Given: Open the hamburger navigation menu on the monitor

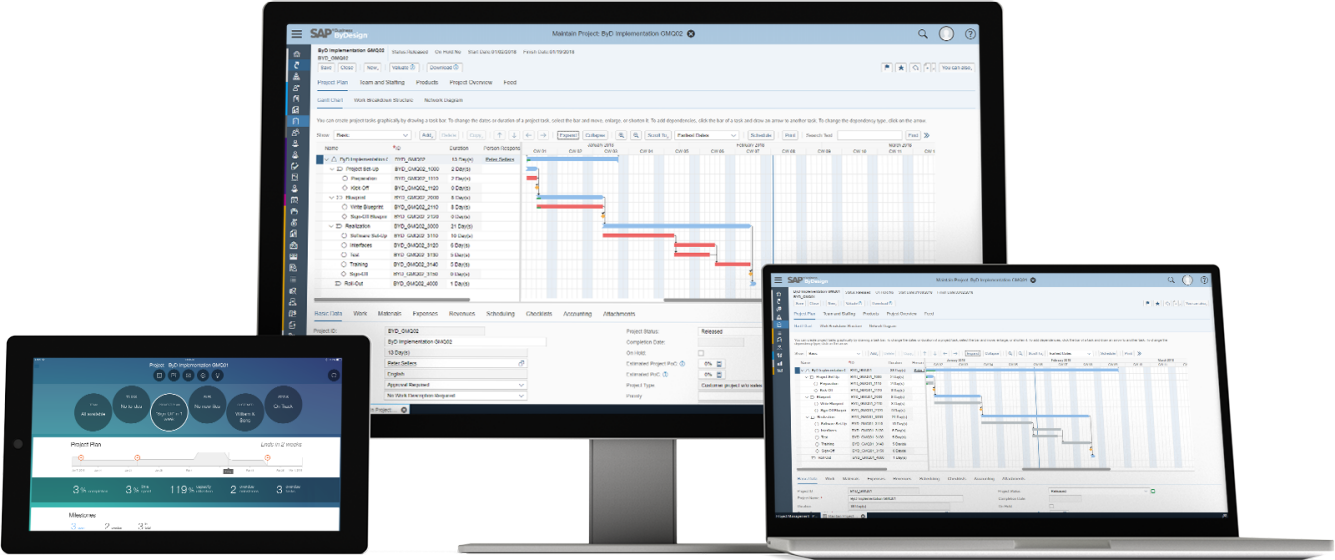Looking at the screenshot, I should click(296, 34).
